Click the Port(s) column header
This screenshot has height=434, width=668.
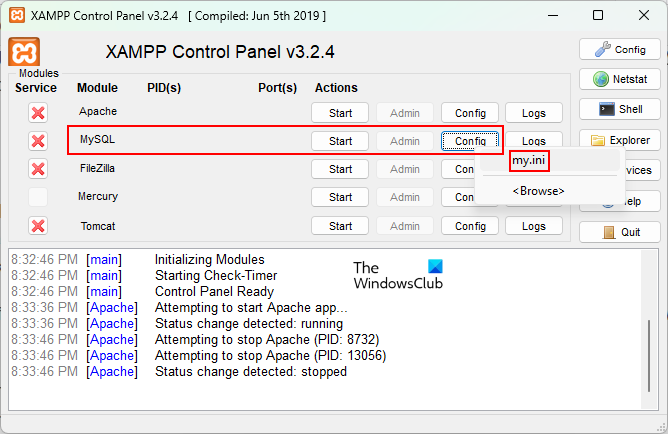[x=277, y=88]
